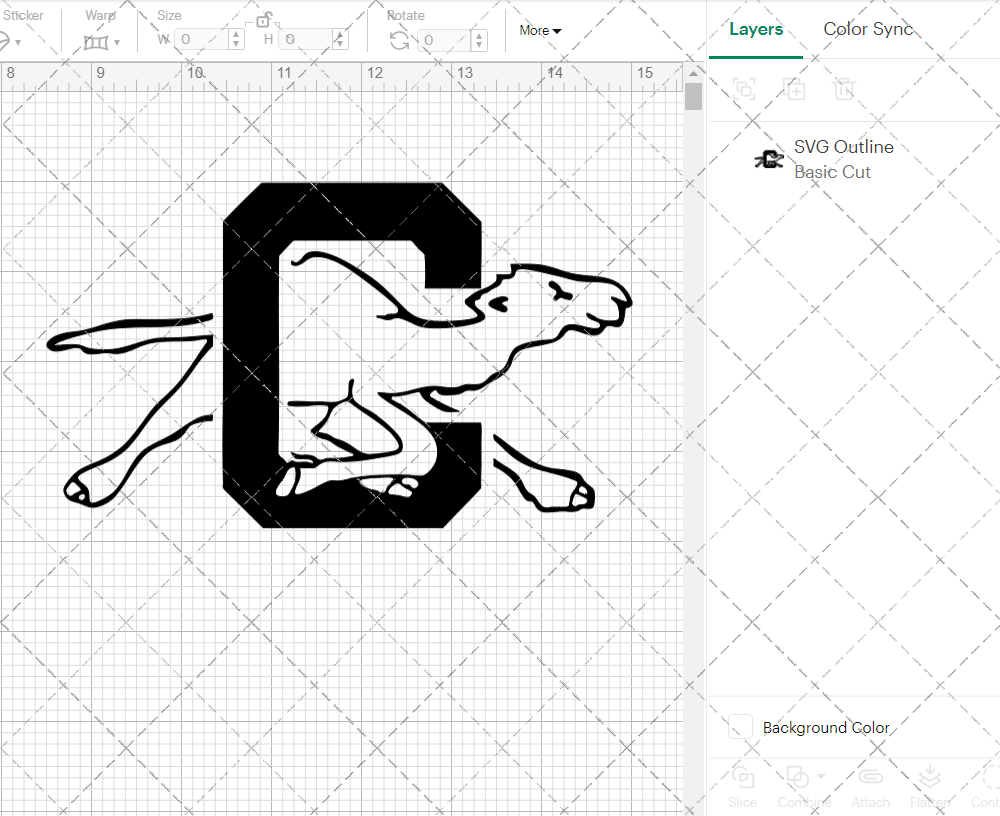Image resolution: width=1000 pixels, height=816 pixels.
Task: Click the rotation angle input field
Action: coord(443,40)
